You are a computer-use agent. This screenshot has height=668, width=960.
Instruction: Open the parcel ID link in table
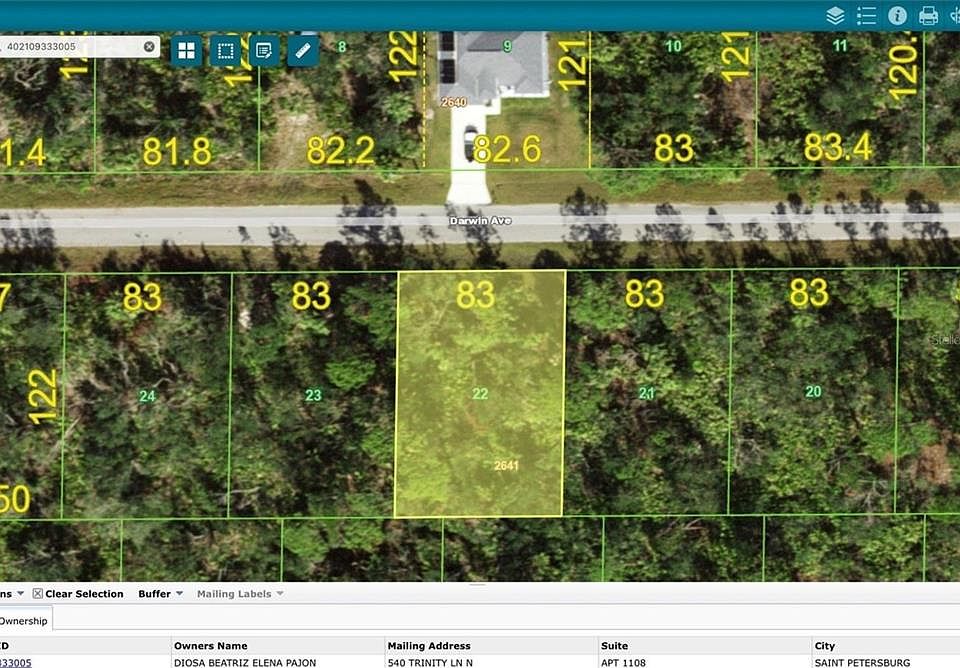point(16,662)
